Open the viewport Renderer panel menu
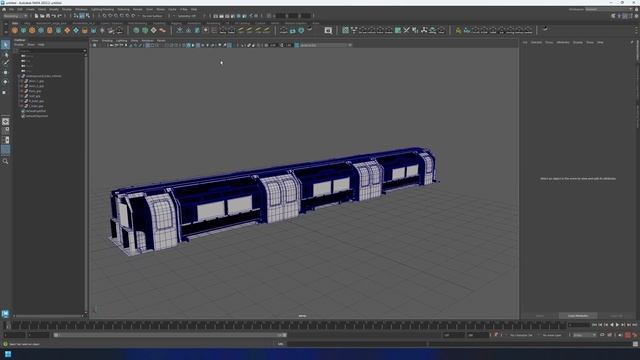This screenshot has width=640, height=360. click(147, 40)
